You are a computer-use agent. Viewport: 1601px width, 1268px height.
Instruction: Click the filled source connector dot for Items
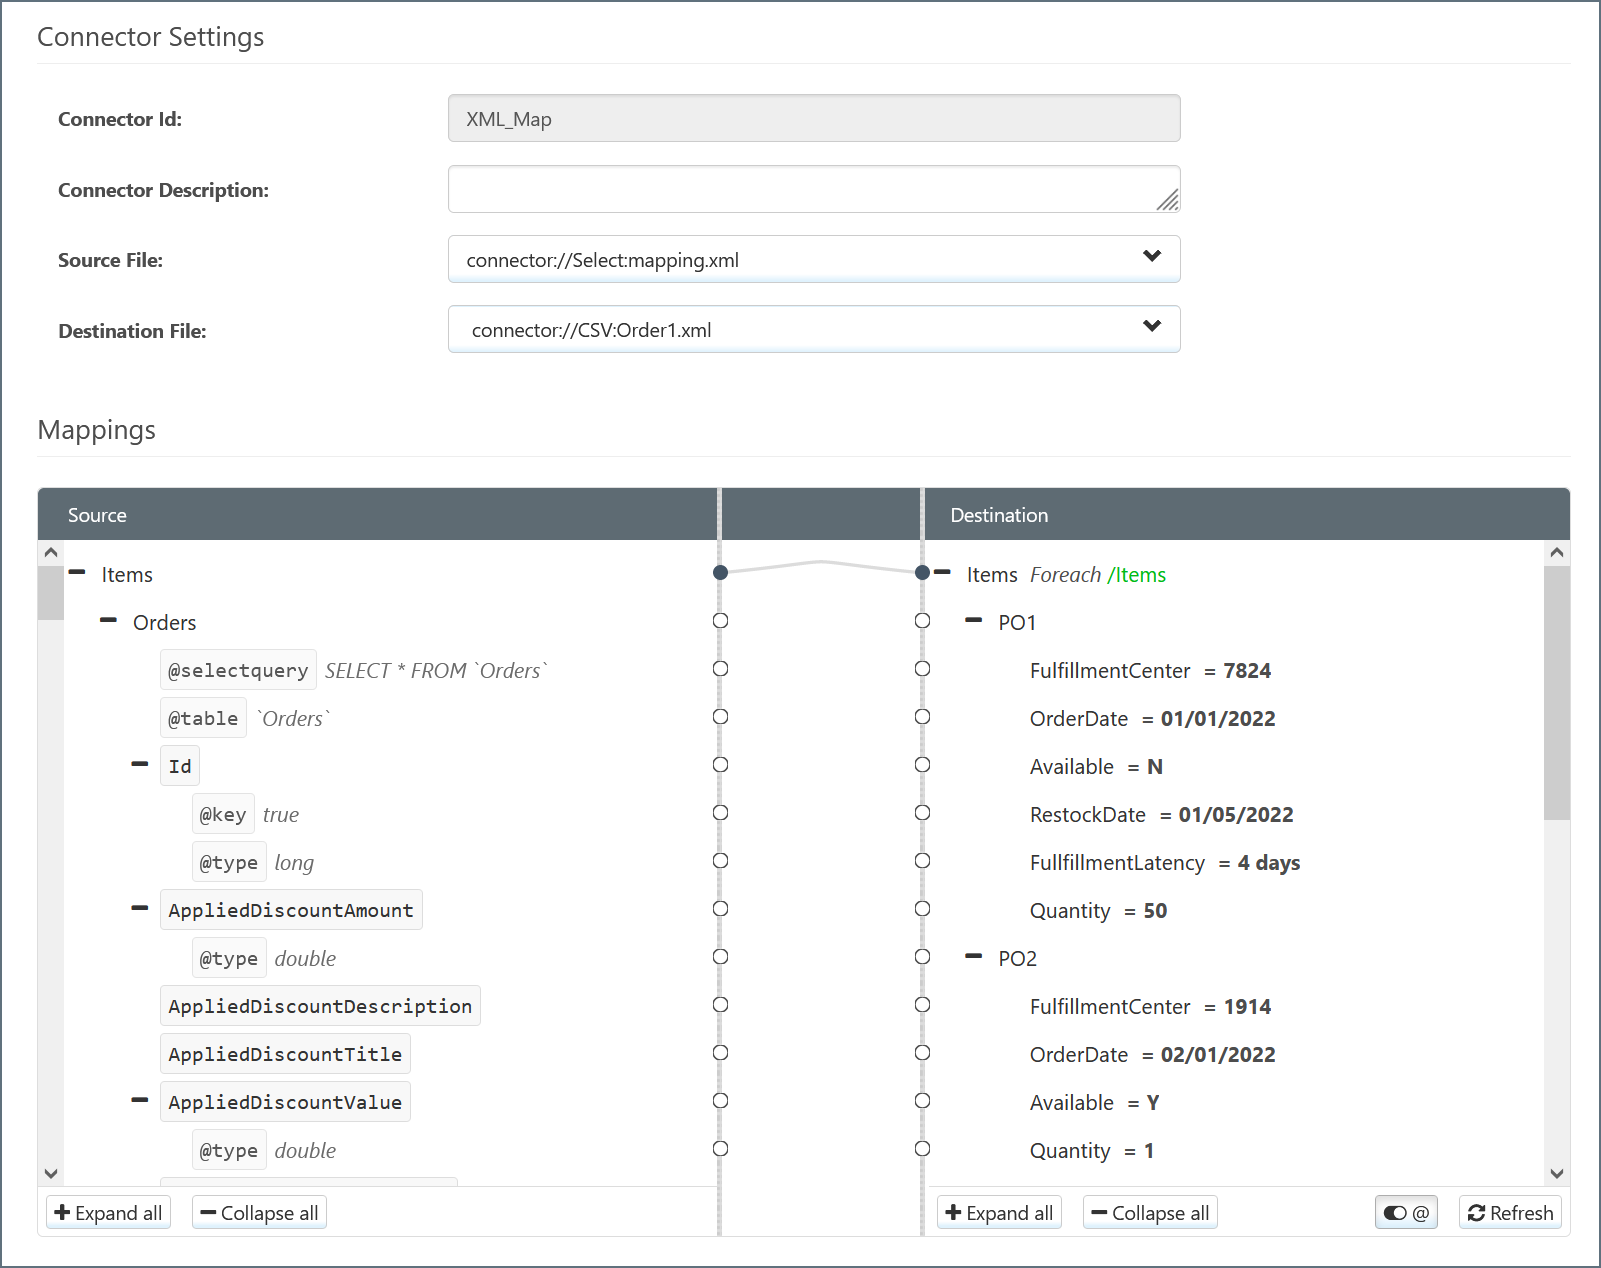720,573
